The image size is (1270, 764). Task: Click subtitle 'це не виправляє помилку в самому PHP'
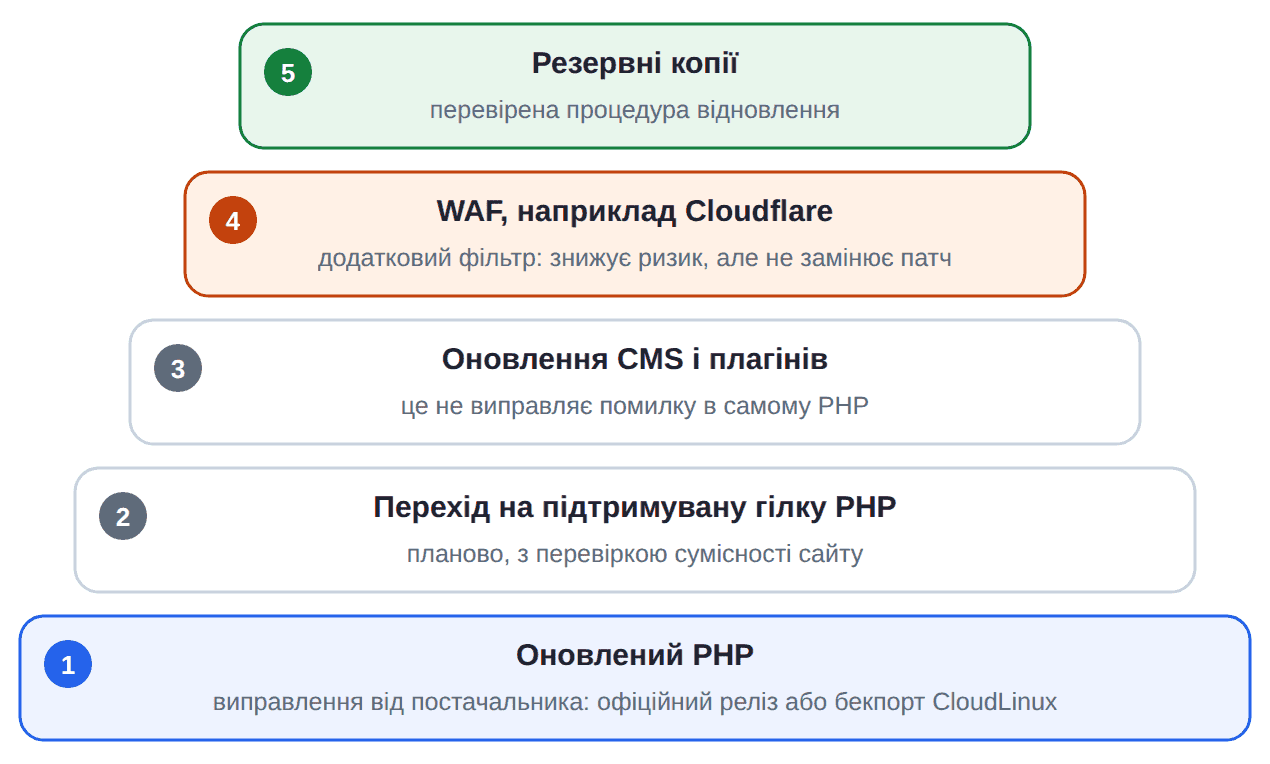(635, 406)
